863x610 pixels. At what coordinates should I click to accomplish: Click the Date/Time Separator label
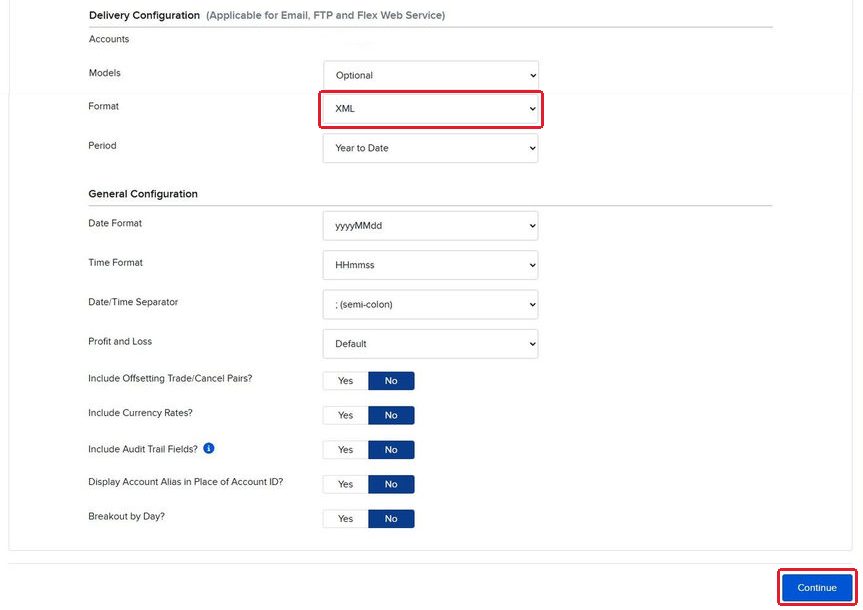point(133,302)
